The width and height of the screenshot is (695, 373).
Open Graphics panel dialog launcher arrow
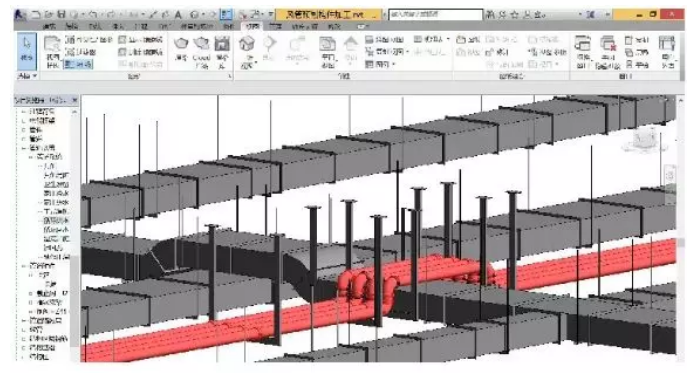click(230, 76)
